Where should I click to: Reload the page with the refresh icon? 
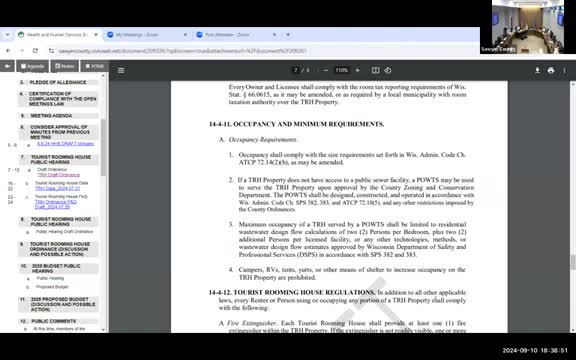[x=35, y=51]
